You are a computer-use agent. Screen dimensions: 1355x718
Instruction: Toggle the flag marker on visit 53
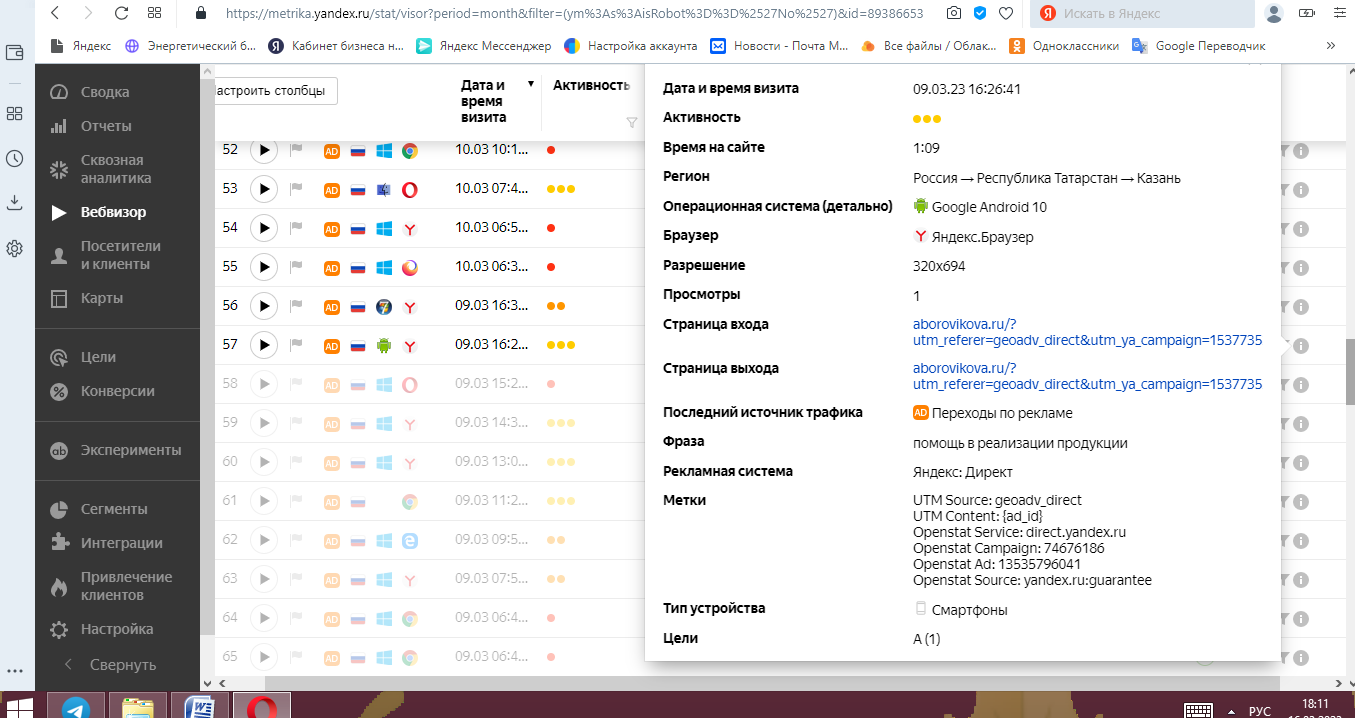tap(296, 189)
